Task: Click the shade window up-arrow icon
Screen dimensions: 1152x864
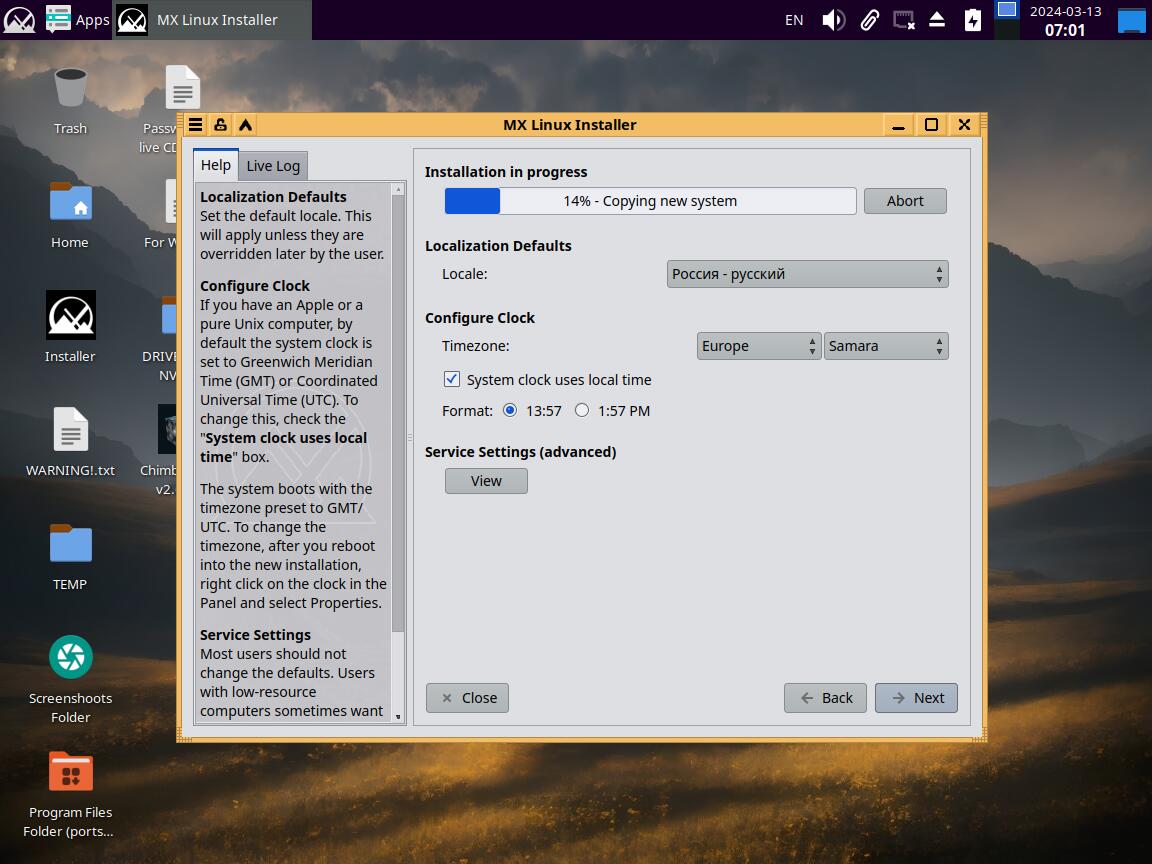Action: pyautogui.click(x=245, y=125)
